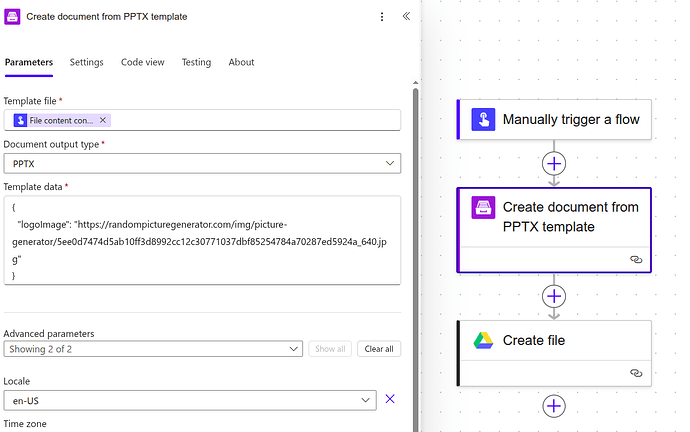Remove the File content token

point(102,120)
